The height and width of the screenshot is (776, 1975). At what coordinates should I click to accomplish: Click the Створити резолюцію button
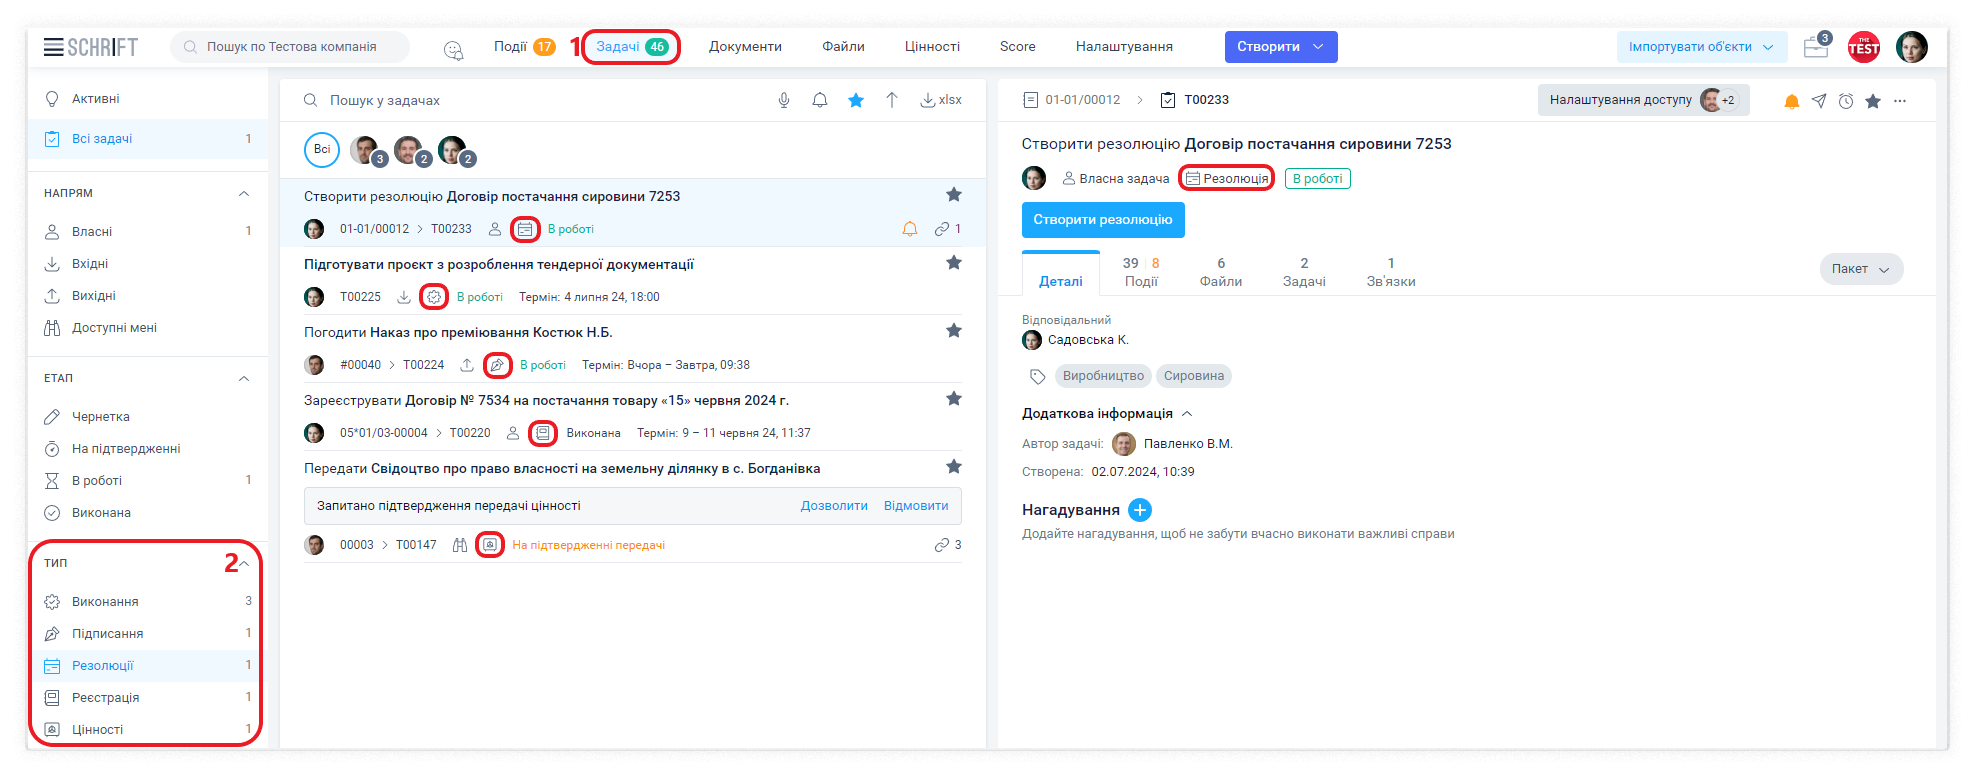pyautogui.click(x=1102, y=220)
